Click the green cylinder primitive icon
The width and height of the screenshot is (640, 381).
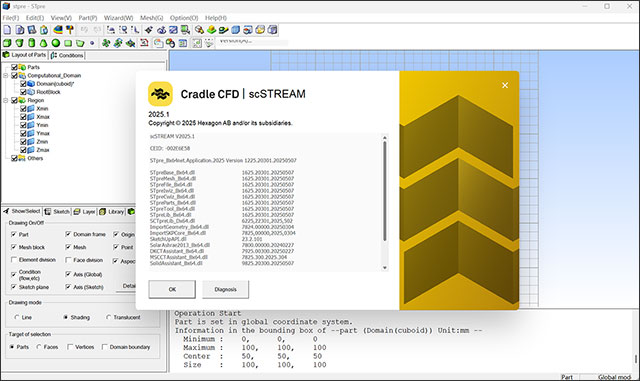(31, 43)
